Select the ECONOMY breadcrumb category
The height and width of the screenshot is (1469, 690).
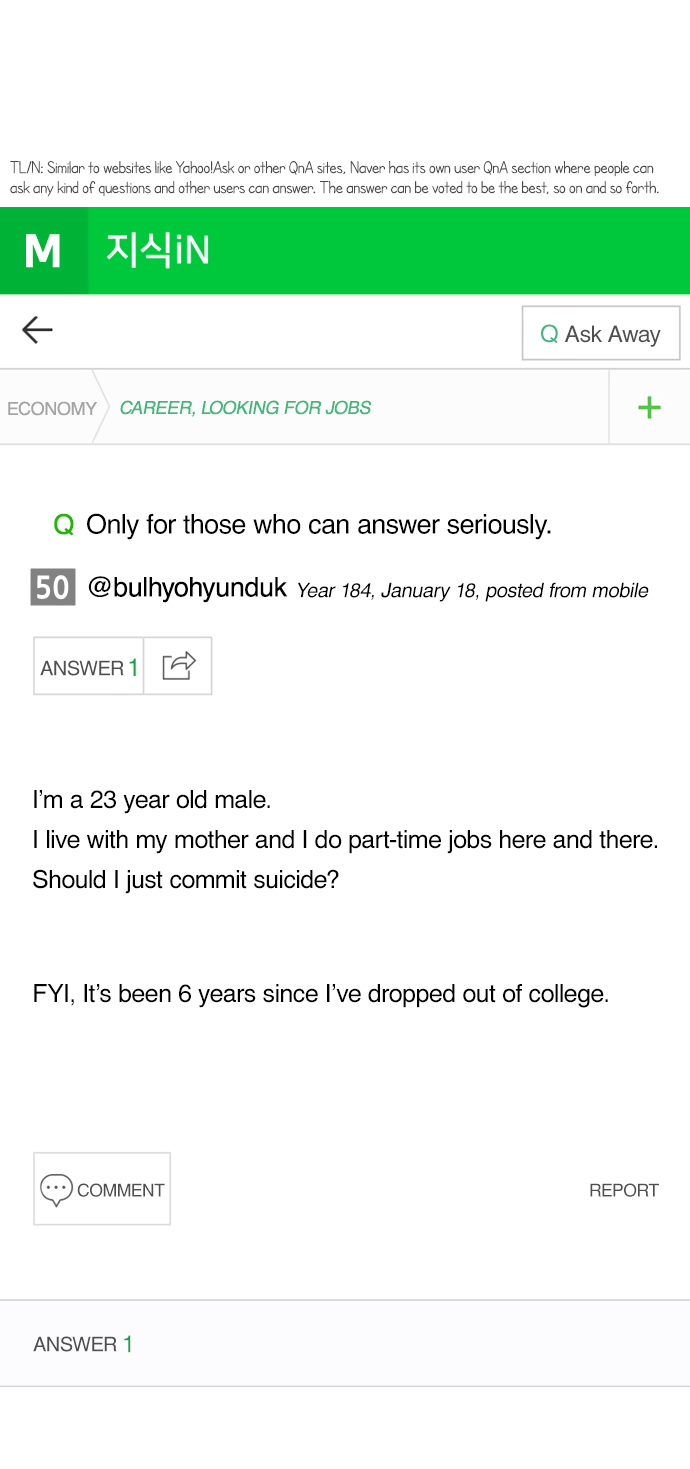(x=51, y=408)
